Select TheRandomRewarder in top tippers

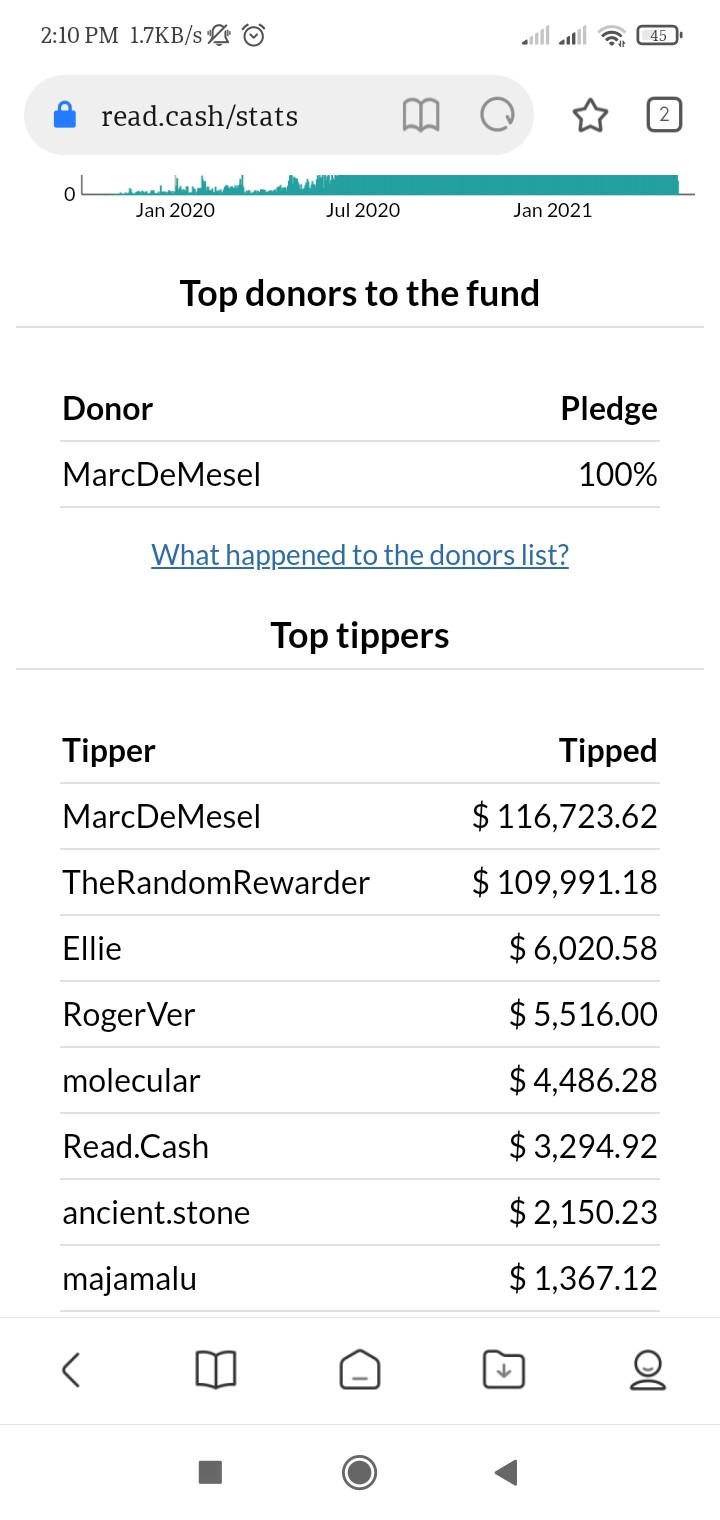216,882
